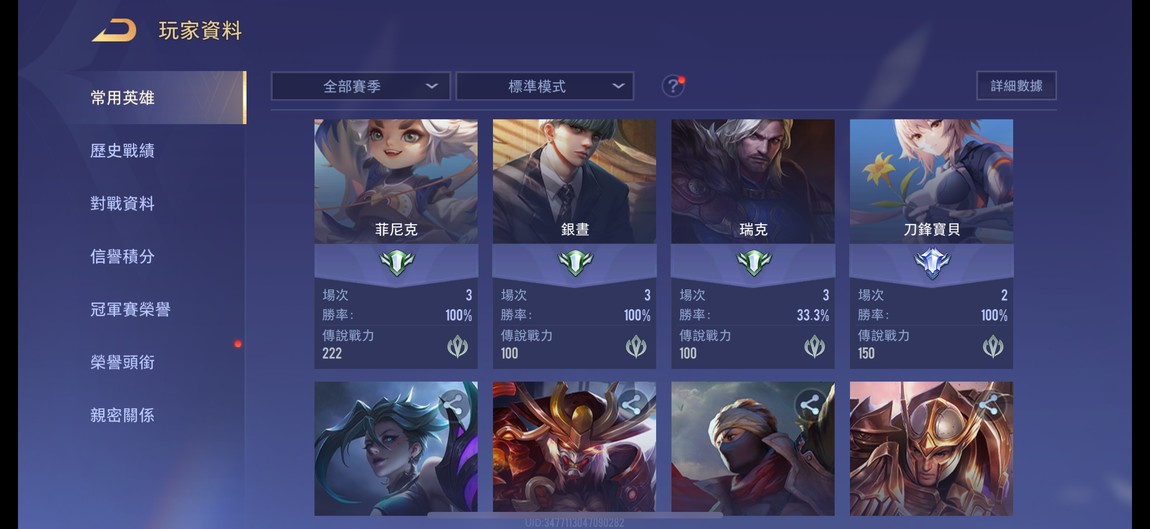This screenshot has width=1150, height=529.
Task: Tap the legend power emblem in 瑞克 card
Action: 814,346
